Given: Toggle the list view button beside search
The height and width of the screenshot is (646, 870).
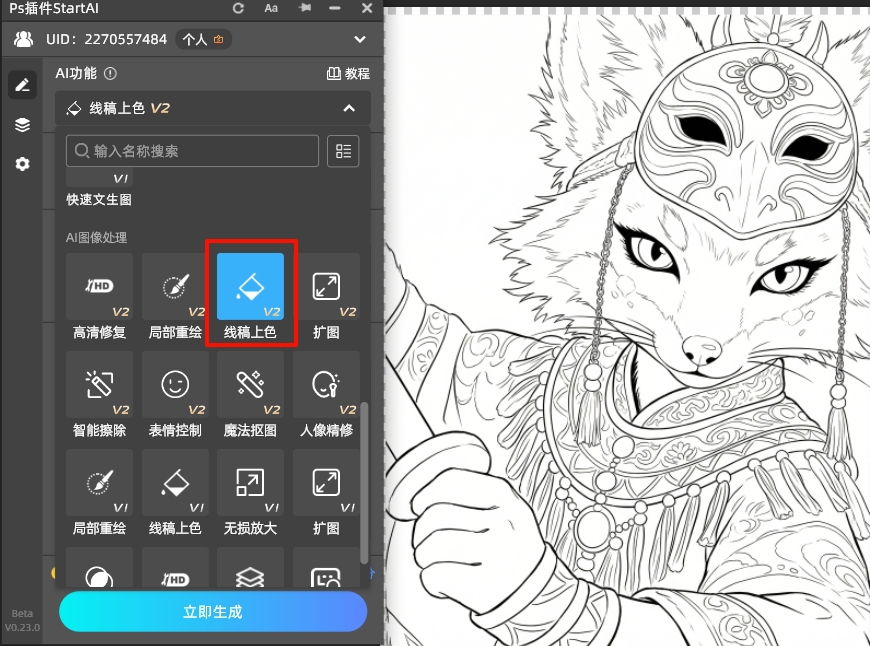Looking at the screenshot, I should [x=343, y=151].
